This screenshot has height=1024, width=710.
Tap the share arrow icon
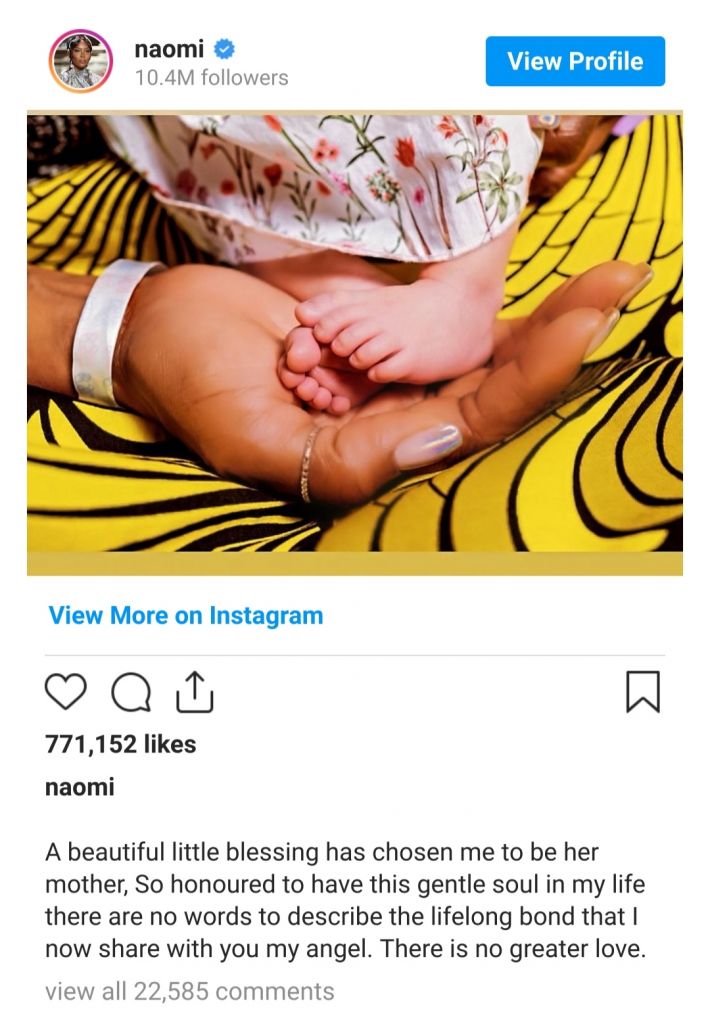(x=195, y=691)
